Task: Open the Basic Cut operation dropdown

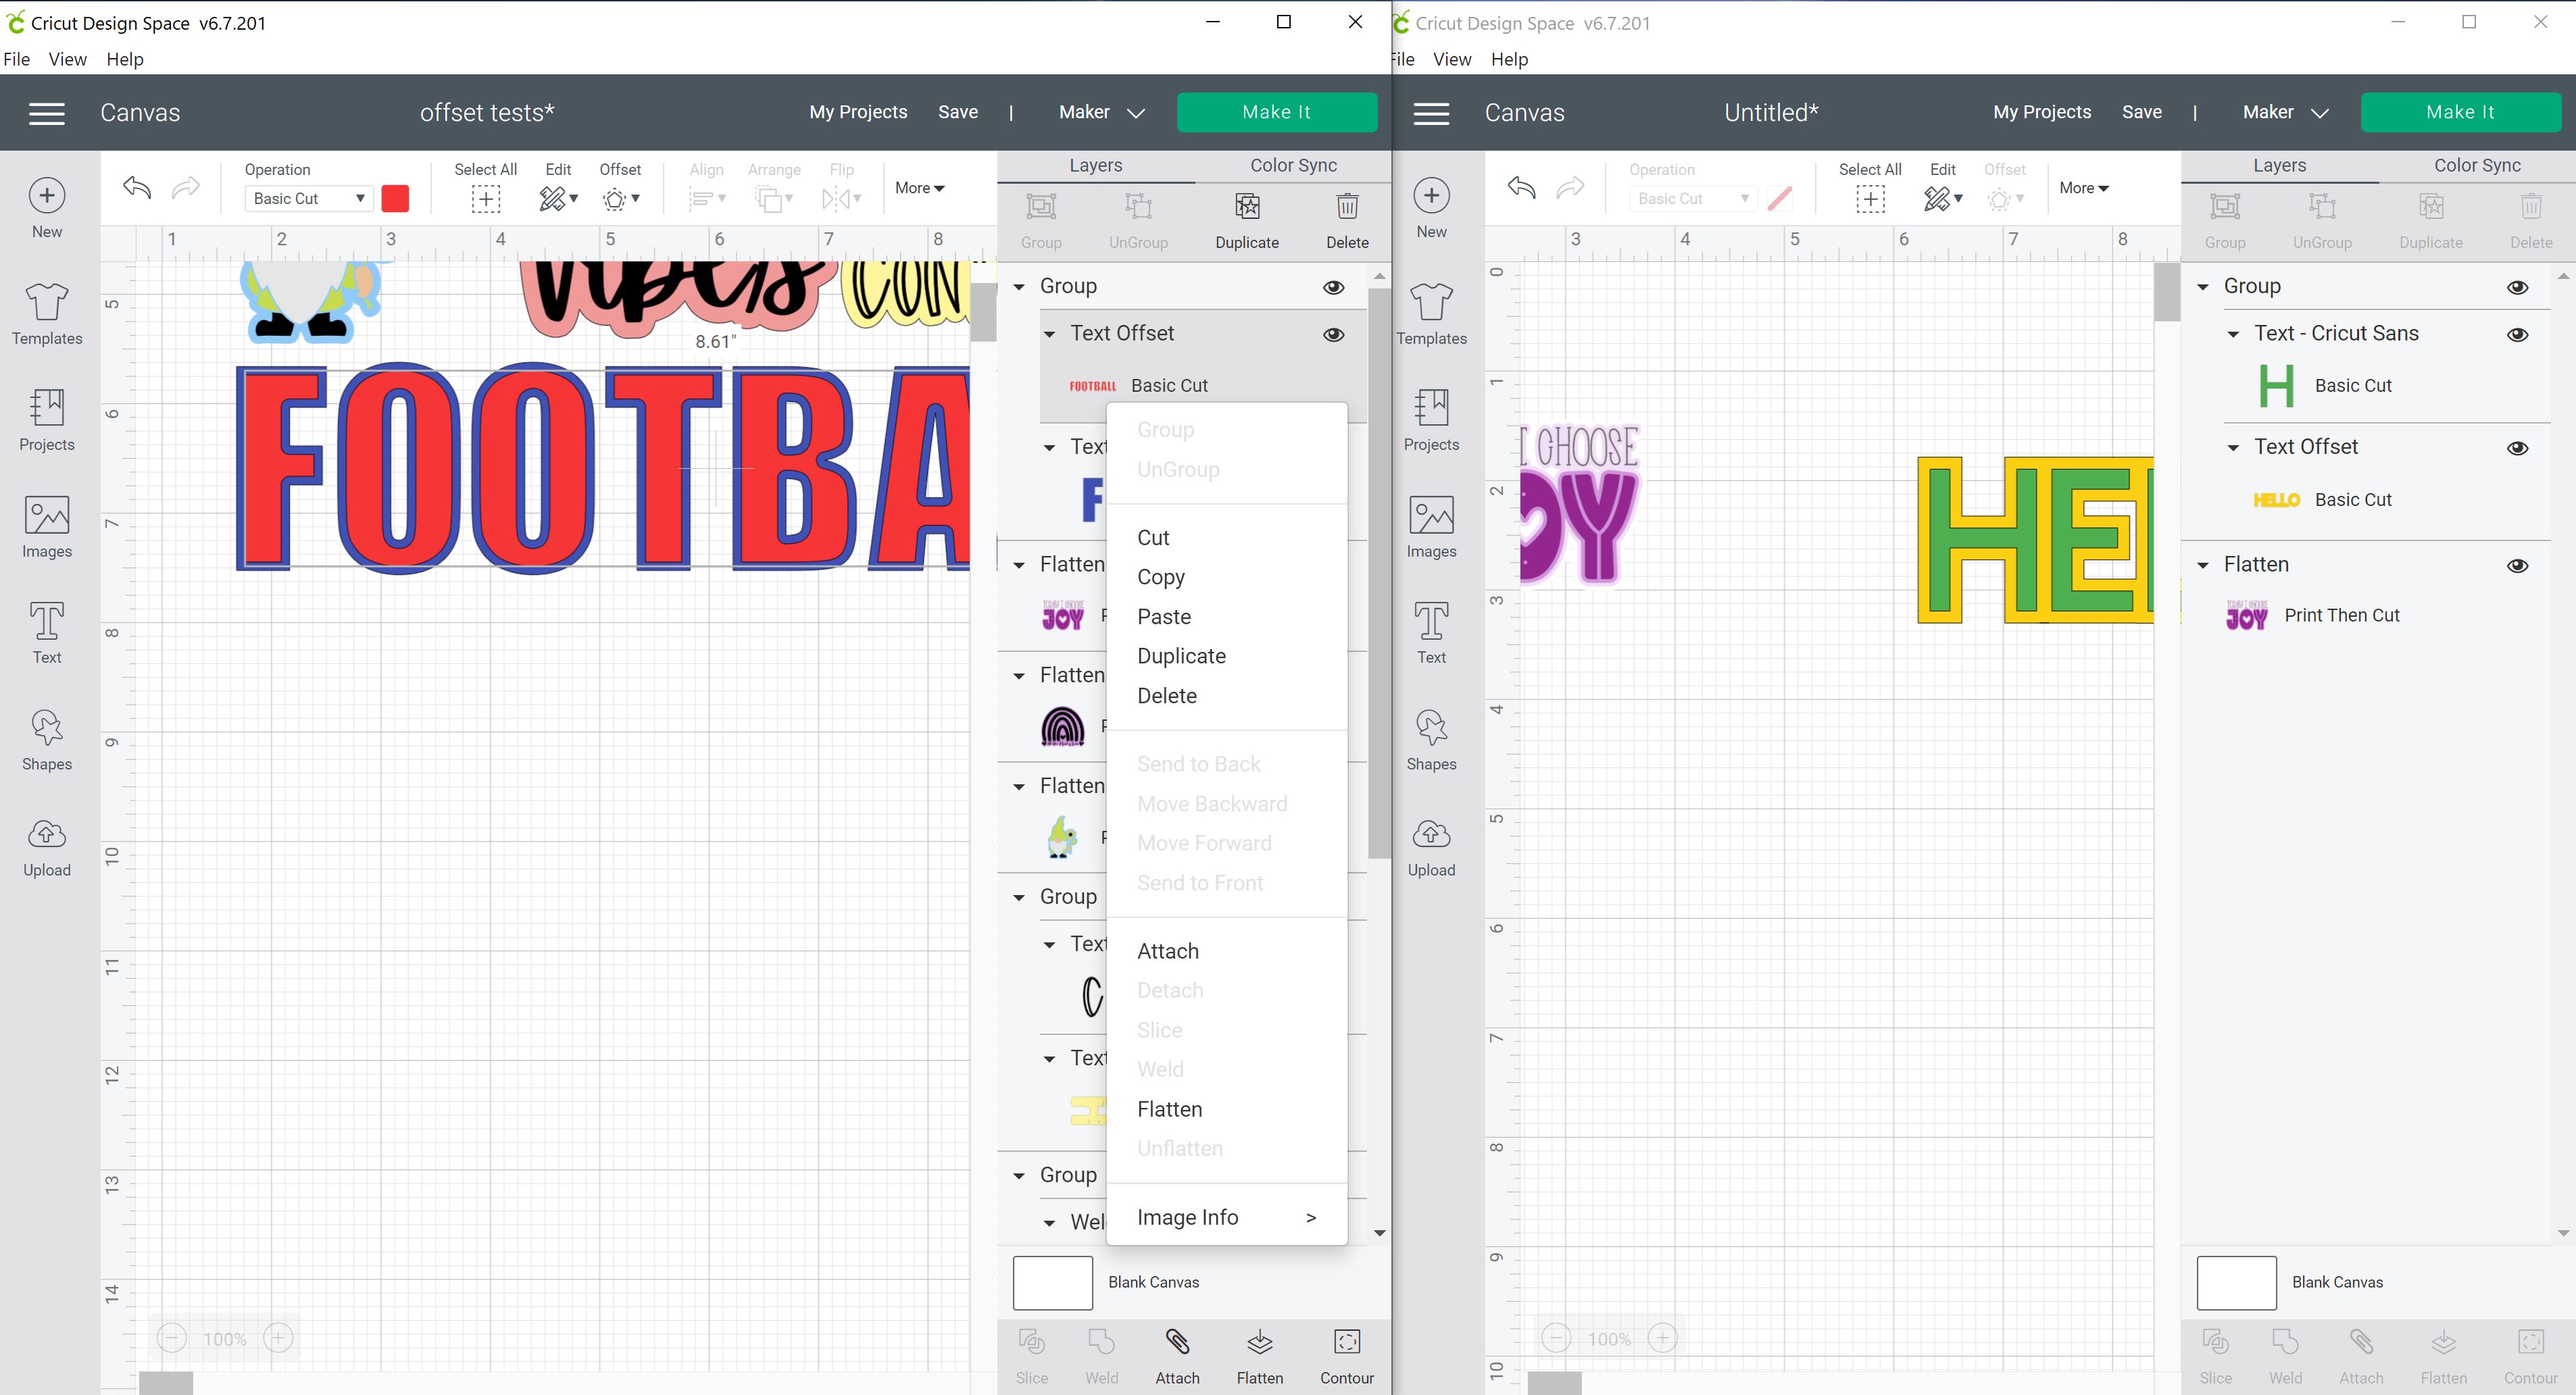Action: click(308, 199)
